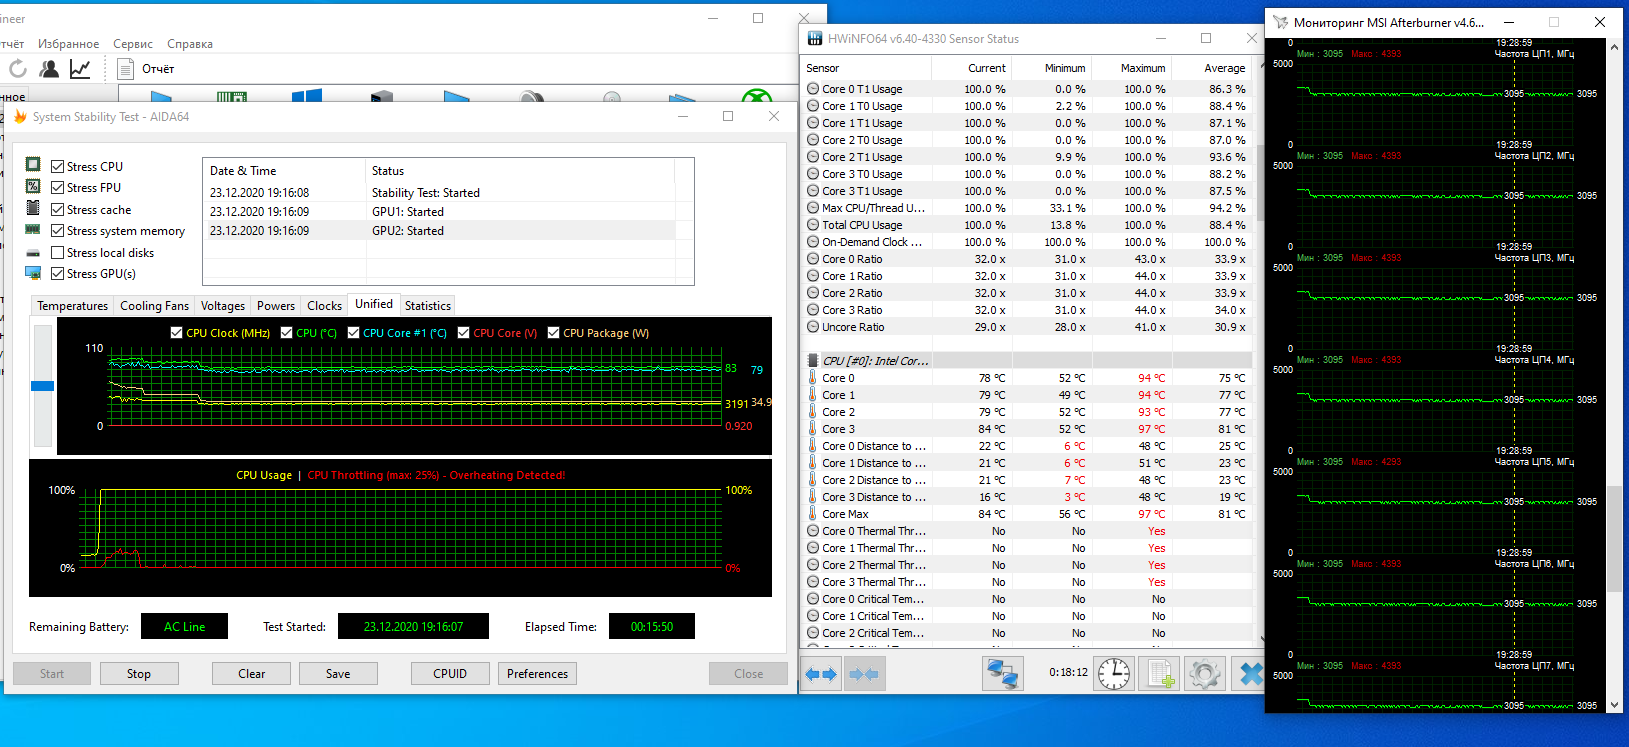Click the Stop button in stability test
Screen dimensions: 1629x747
(x=139, y=674)
